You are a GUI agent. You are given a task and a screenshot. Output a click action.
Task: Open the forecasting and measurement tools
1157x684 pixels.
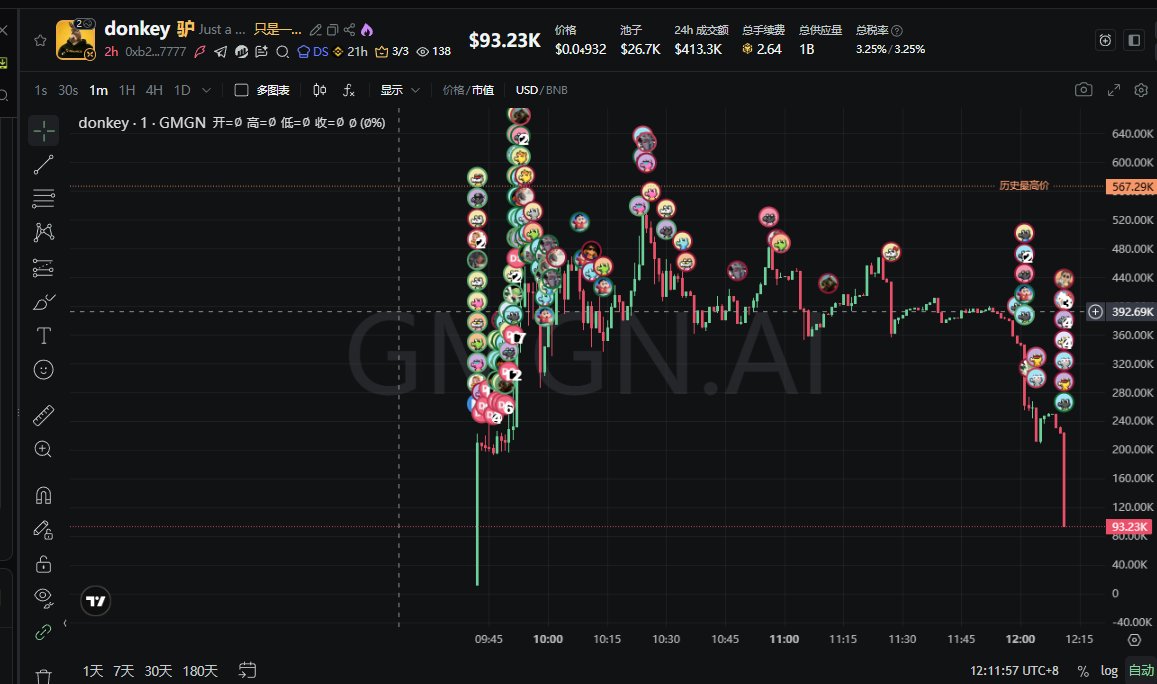tap(44, 267)
